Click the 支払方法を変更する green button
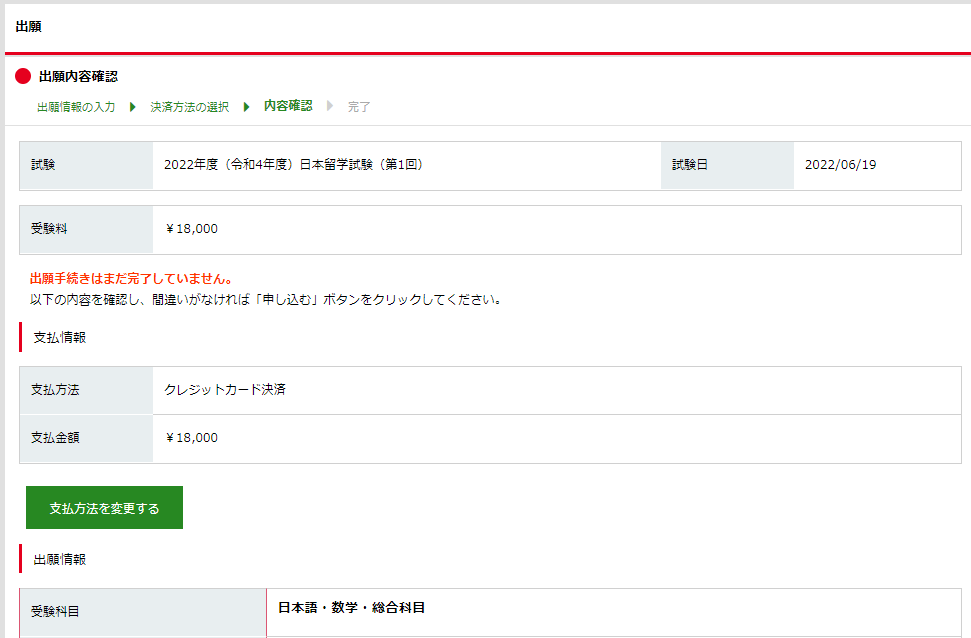The image size is (971, 638). tap(104, 507)
